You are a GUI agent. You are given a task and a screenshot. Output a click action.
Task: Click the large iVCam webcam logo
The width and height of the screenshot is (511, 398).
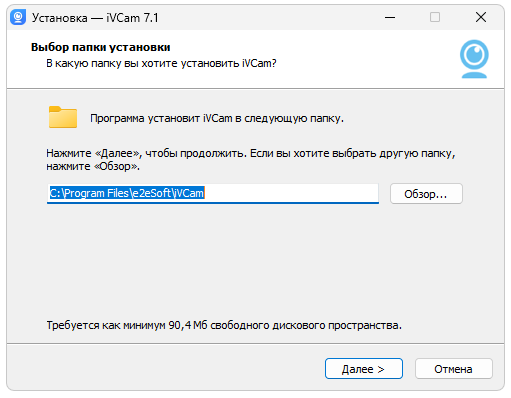[474, 59]
